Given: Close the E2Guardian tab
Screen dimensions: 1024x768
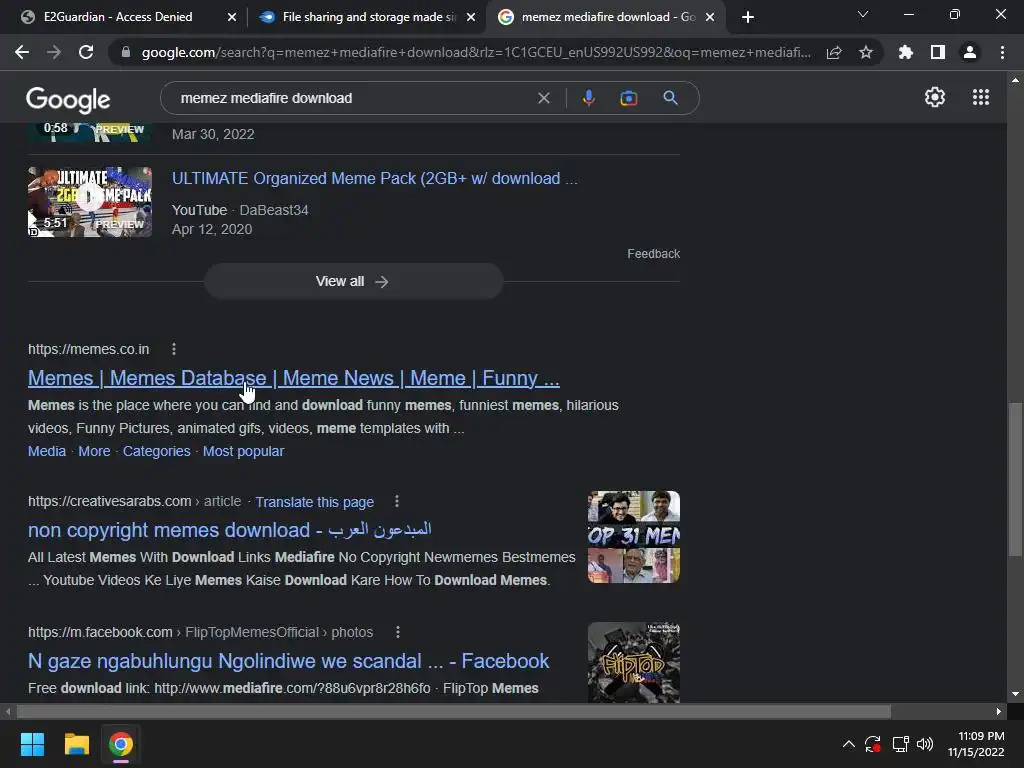Looking at the screenshot, I should click(x=232, y=17).
